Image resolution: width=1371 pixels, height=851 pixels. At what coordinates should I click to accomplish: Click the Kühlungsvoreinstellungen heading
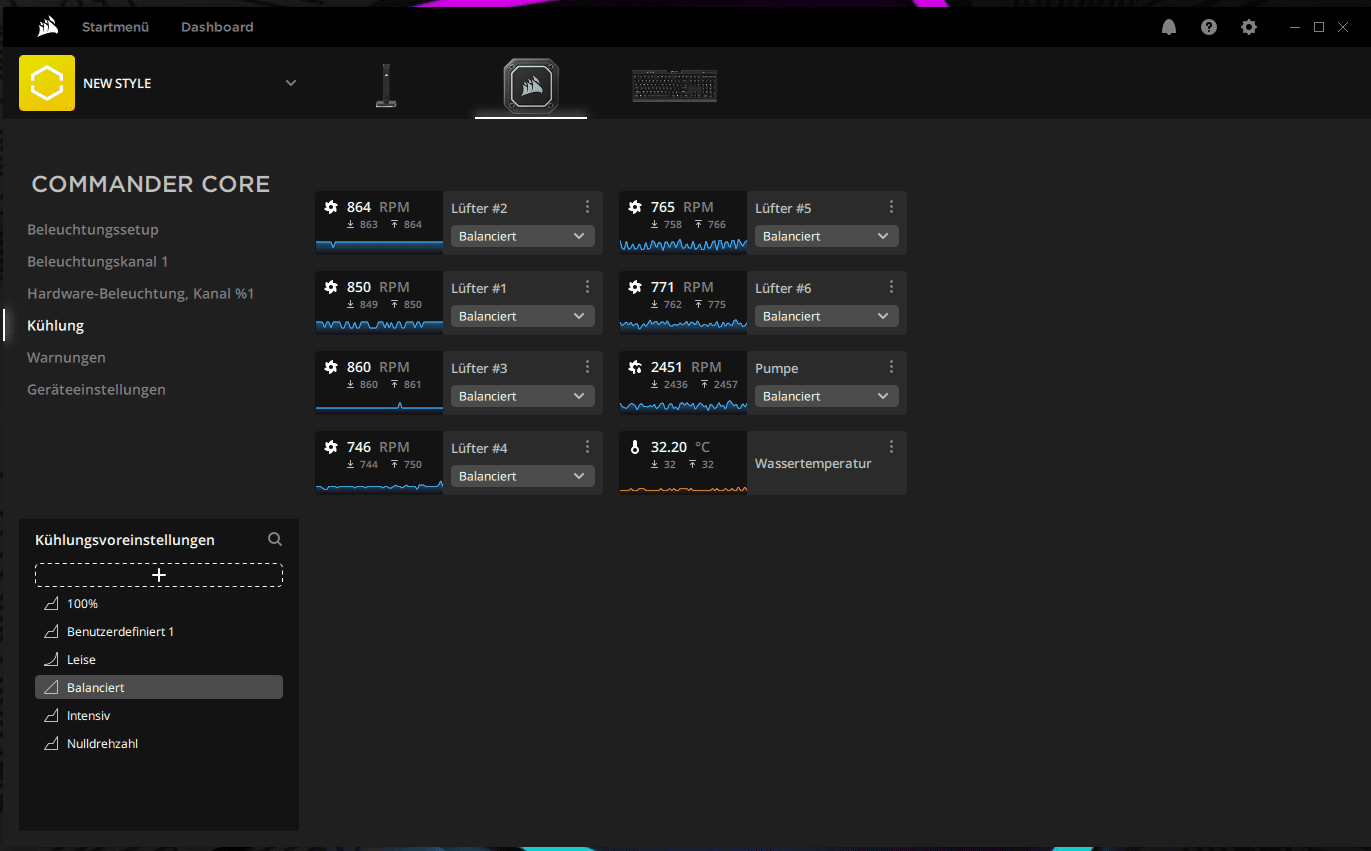point(125,540)
